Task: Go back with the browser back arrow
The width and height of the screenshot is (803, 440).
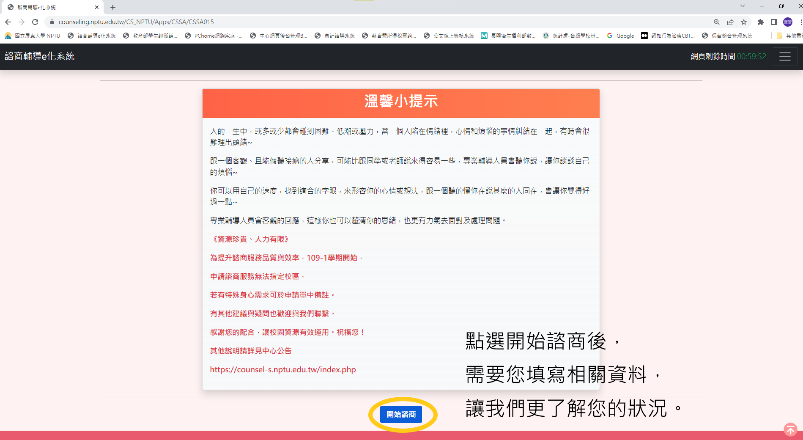Action: 8,22
